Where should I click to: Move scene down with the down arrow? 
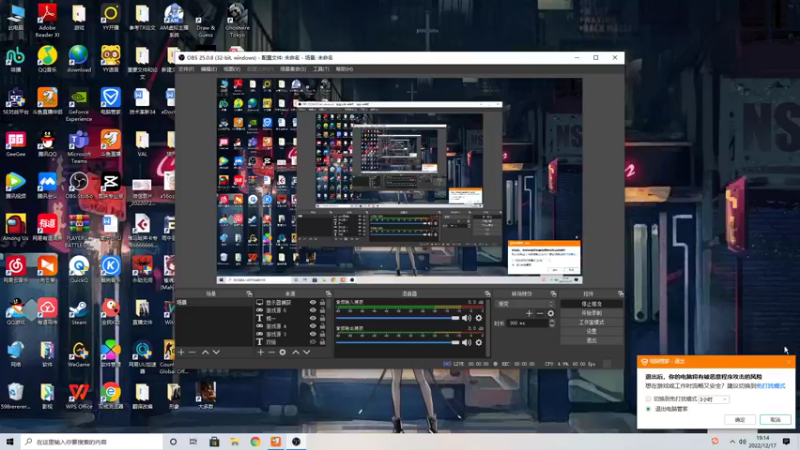217,352
